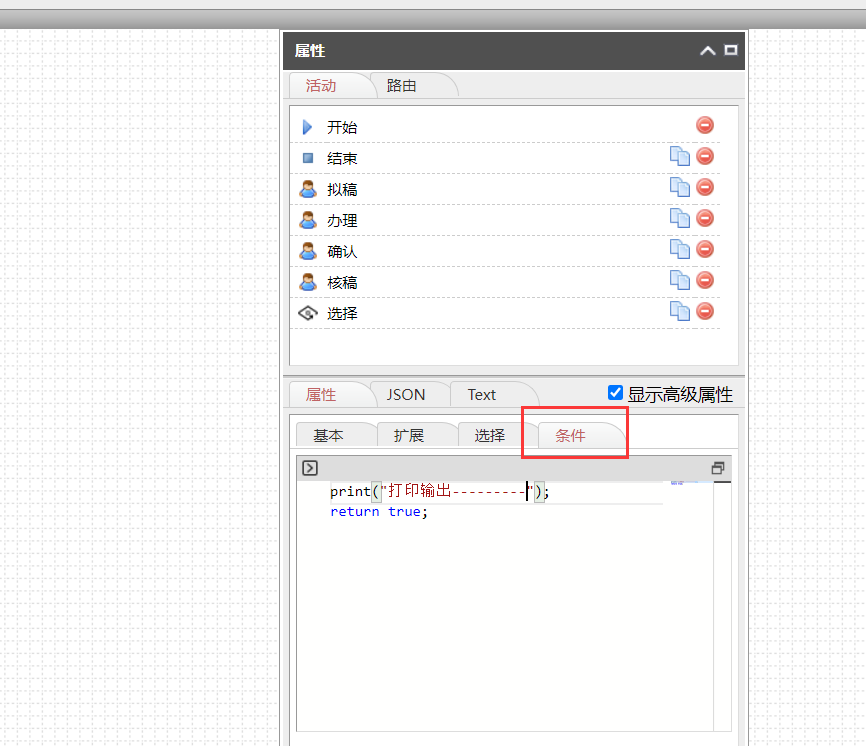Click the blue start arrow icon for 开始
The image size is (866, 746).
pos(308,128)
